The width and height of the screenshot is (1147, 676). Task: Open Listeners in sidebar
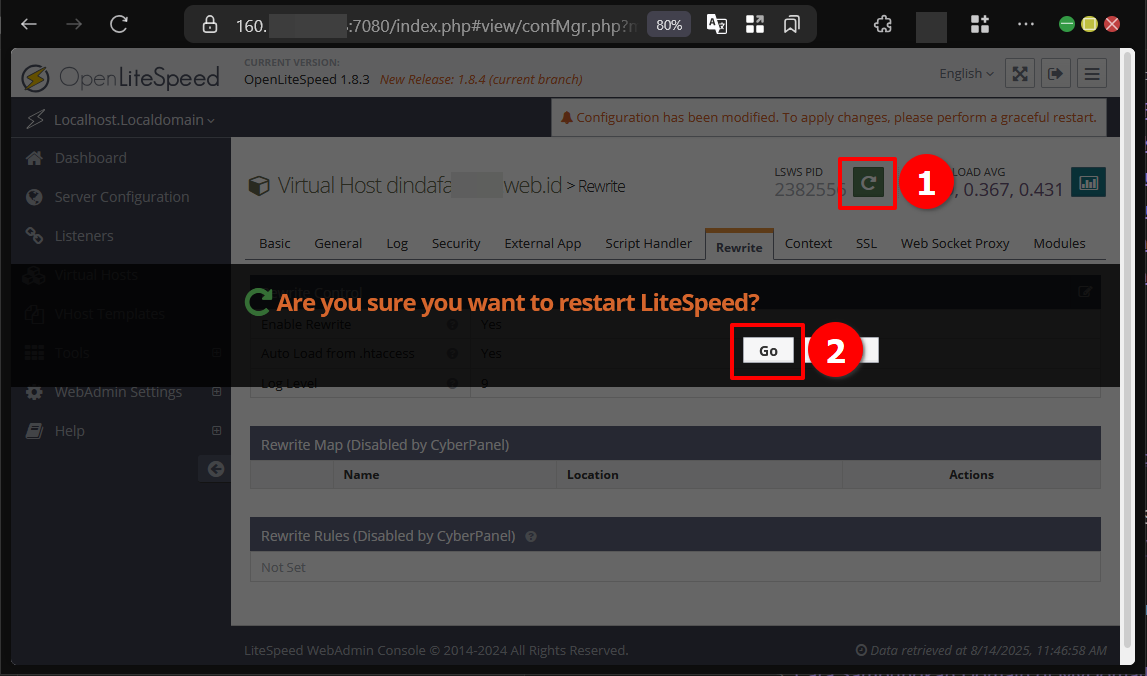[x=83, y=236]
